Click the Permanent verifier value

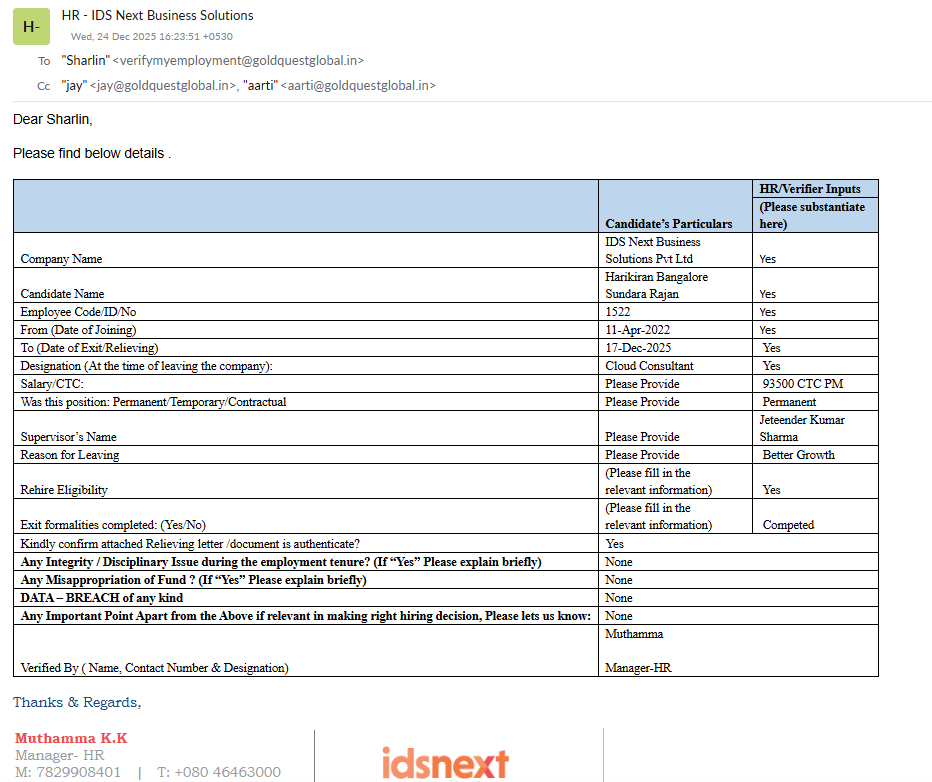pyautogui.click(x=789, y=402)
